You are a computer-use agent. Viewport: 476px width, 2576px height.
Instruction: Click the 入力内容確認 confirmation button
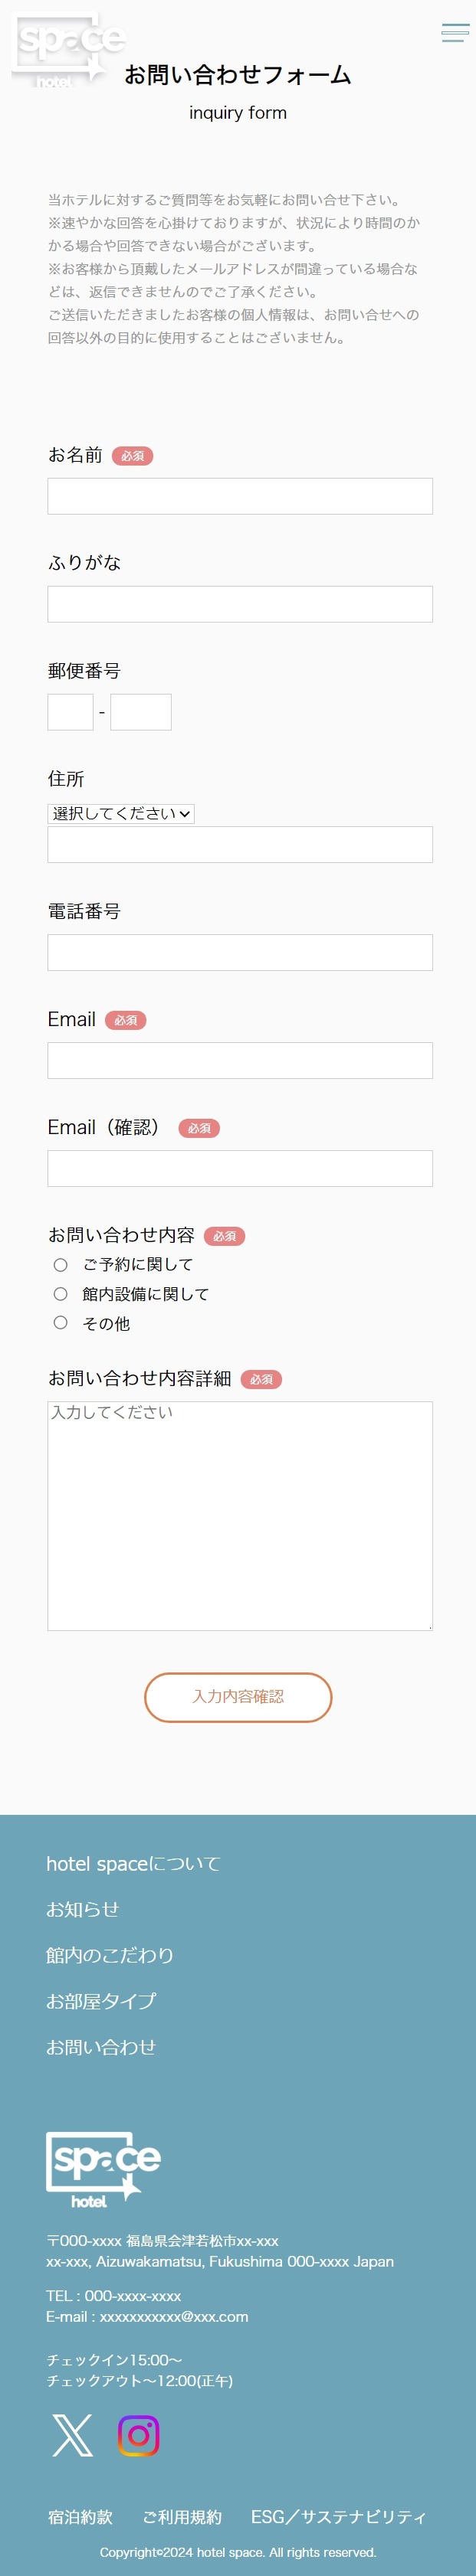tap(238, 1697)
